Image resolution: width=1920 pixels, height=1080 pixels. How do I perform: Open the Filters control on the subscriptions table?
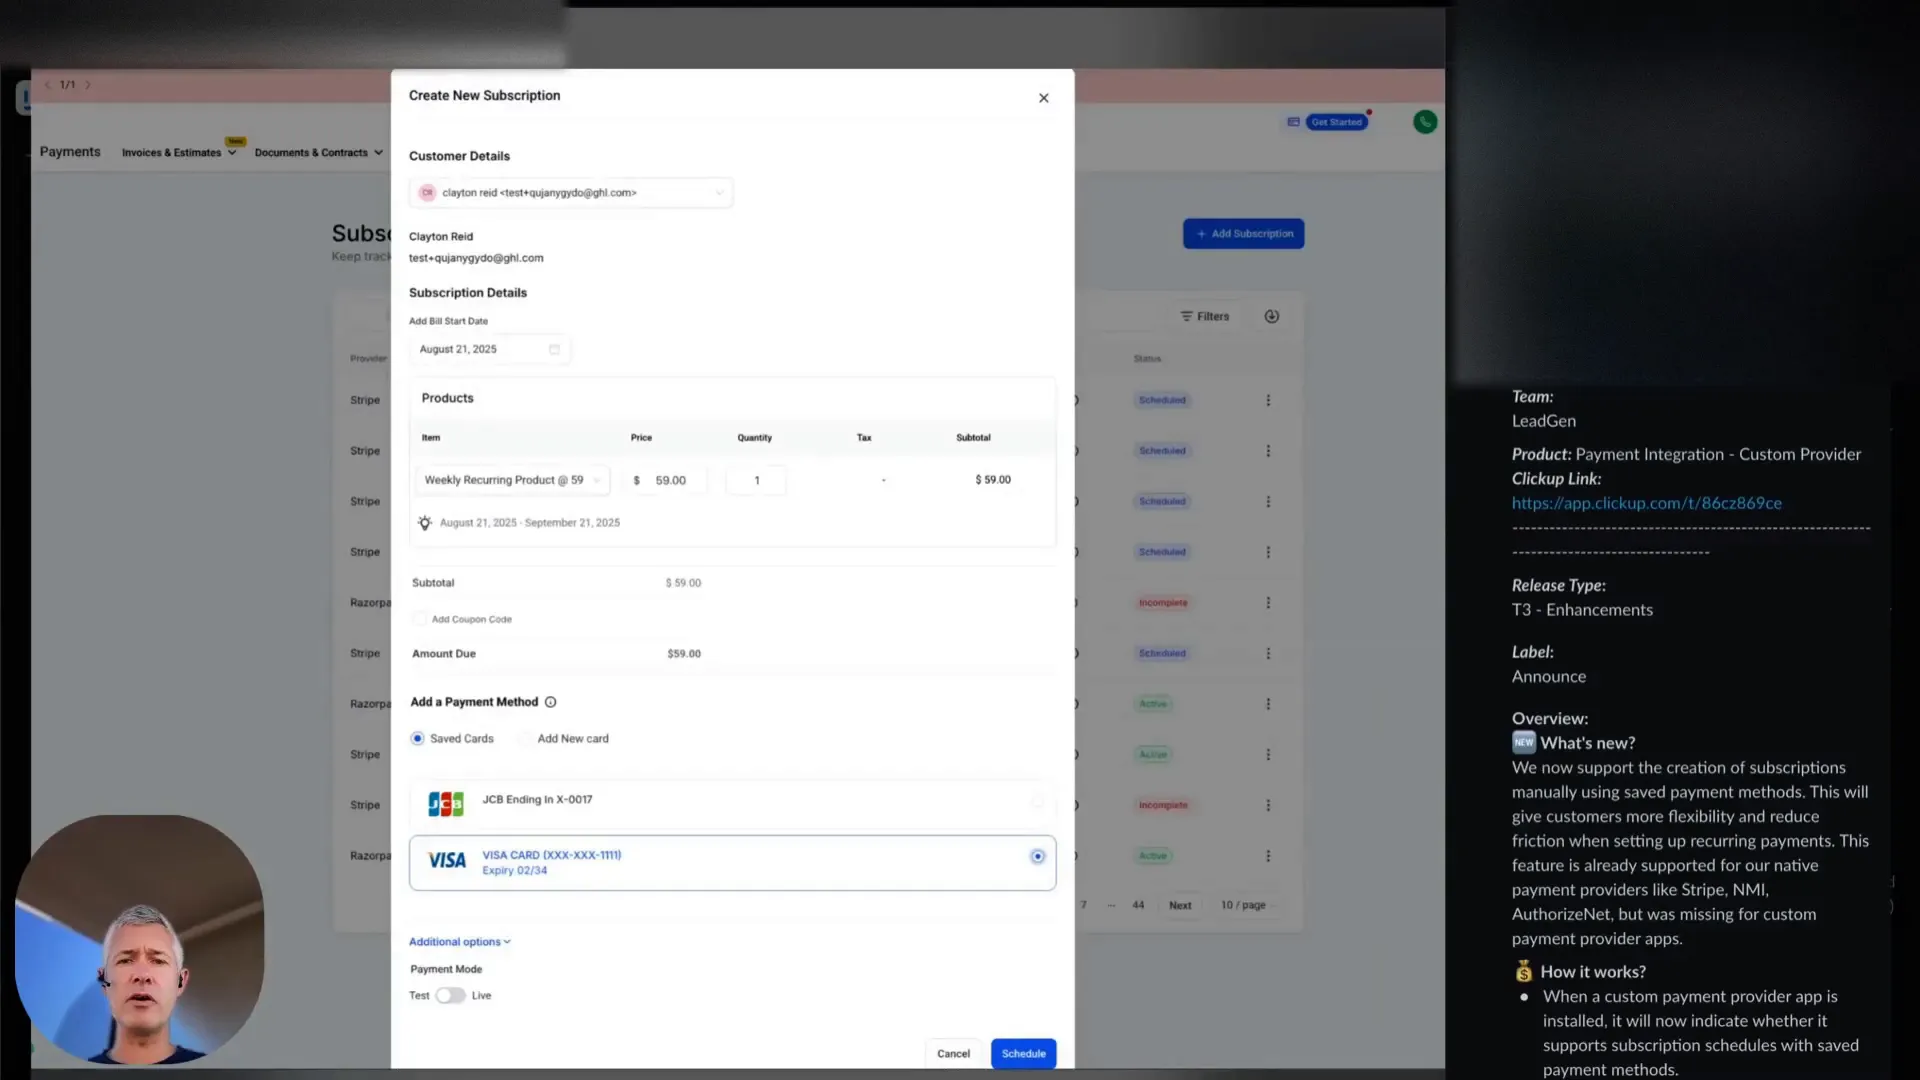(1205, 316)
